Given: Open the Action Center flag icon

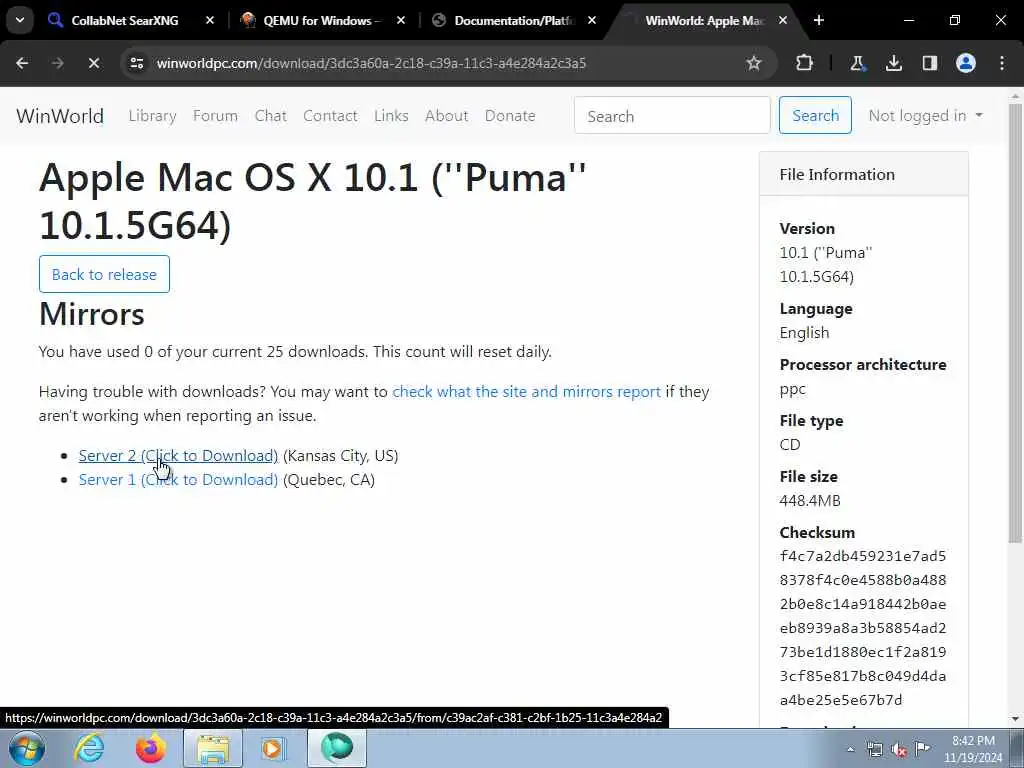Looking at the screenshot, I should point(923,748).
